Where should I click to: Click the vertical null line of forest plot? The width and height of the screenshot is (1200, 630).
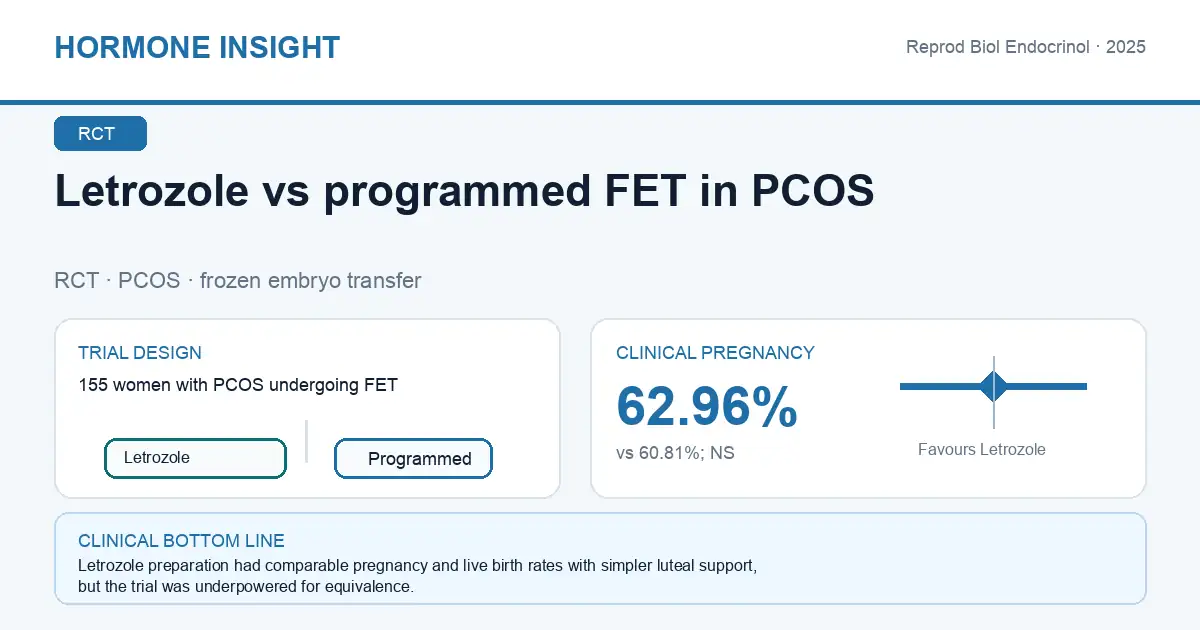(994, 392)
